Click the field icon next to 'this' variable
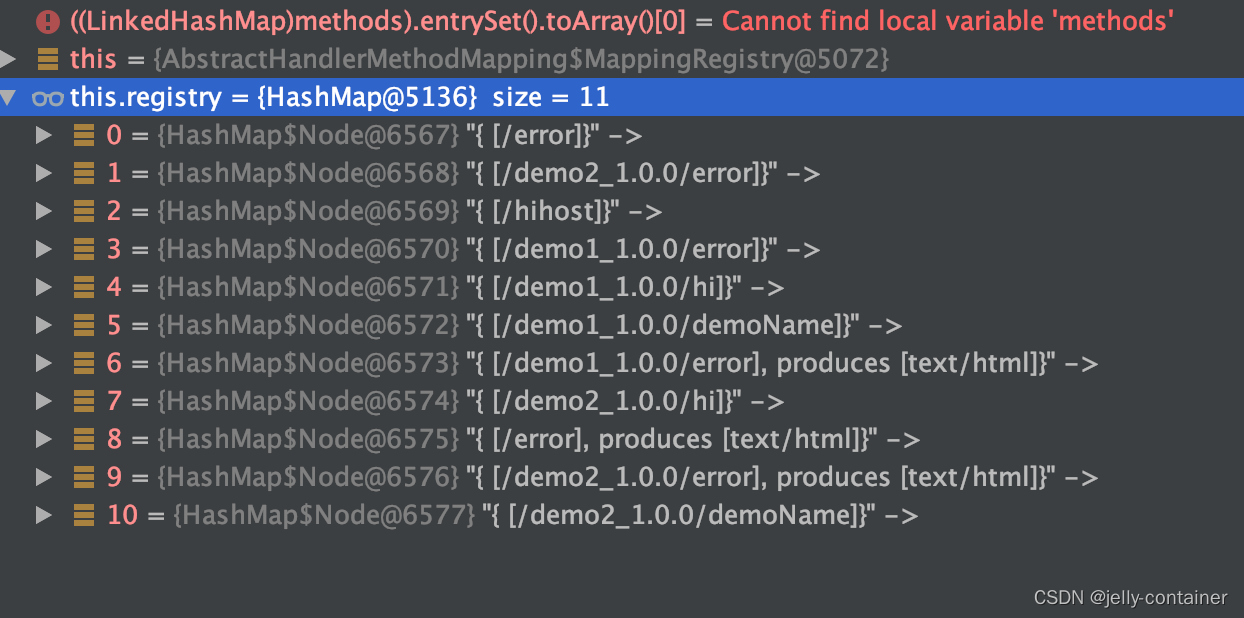The width and height of the screenshot is (1244, 618). pos(48,59)
